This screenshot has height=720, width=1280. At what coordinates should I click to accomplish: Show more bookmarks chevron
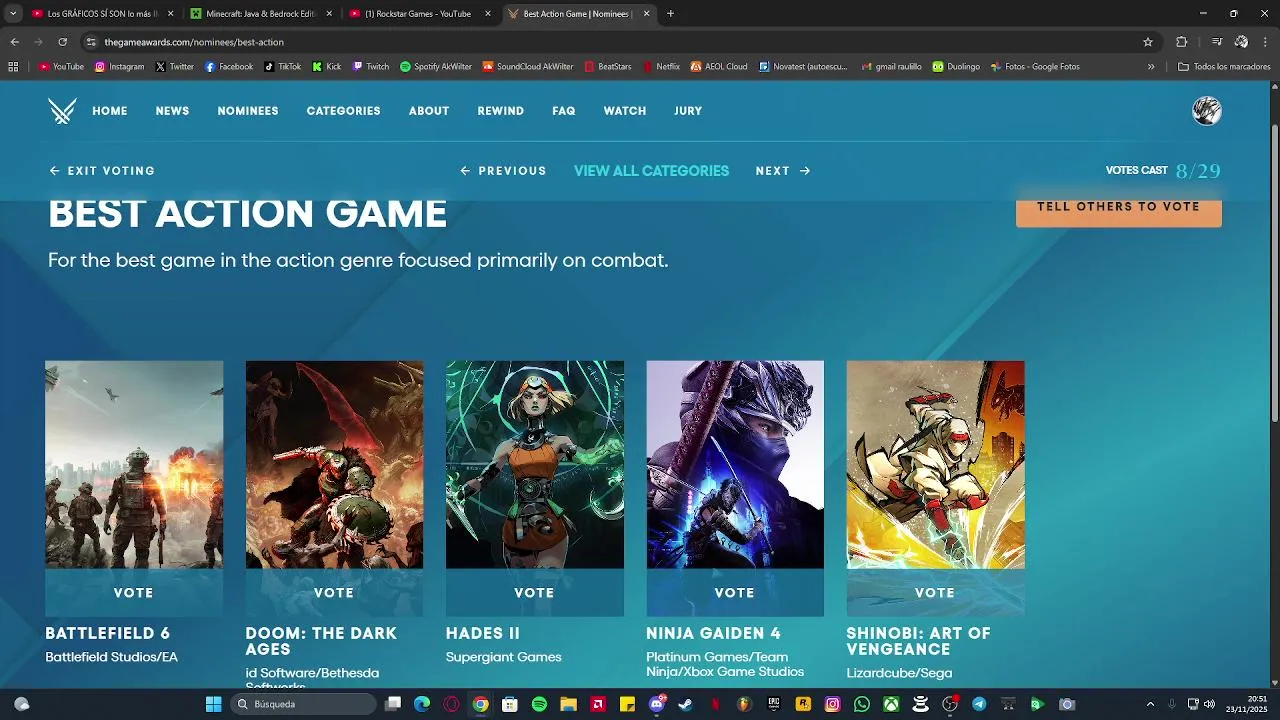click(x=1151, y=67)
